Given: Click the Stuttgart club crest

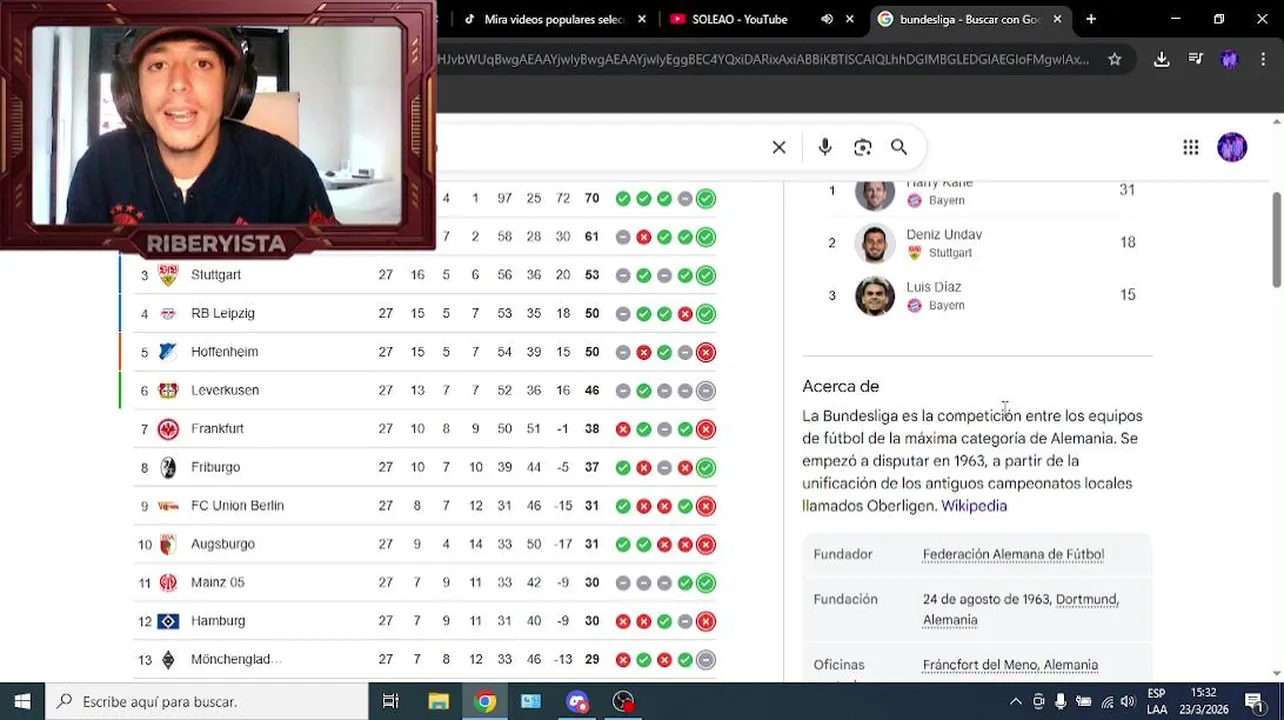Looking at the screenshot, I should click(x=168, y=275).
